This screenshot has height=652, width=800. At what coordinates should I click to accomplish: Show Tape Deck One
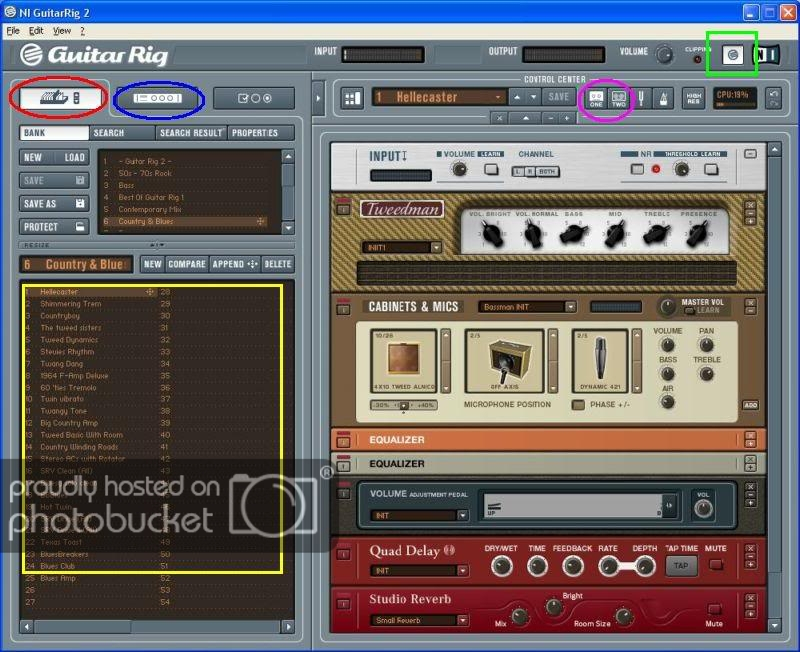pos(596,98)
